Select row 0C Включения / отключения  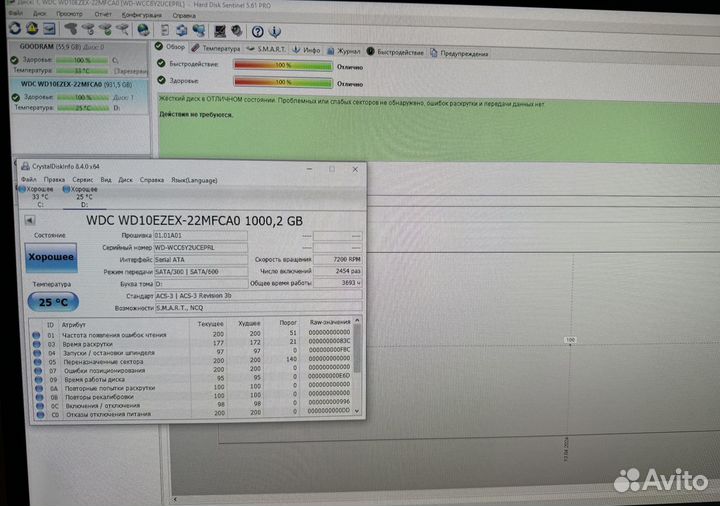pyautogui.click(x=192, y=405)
